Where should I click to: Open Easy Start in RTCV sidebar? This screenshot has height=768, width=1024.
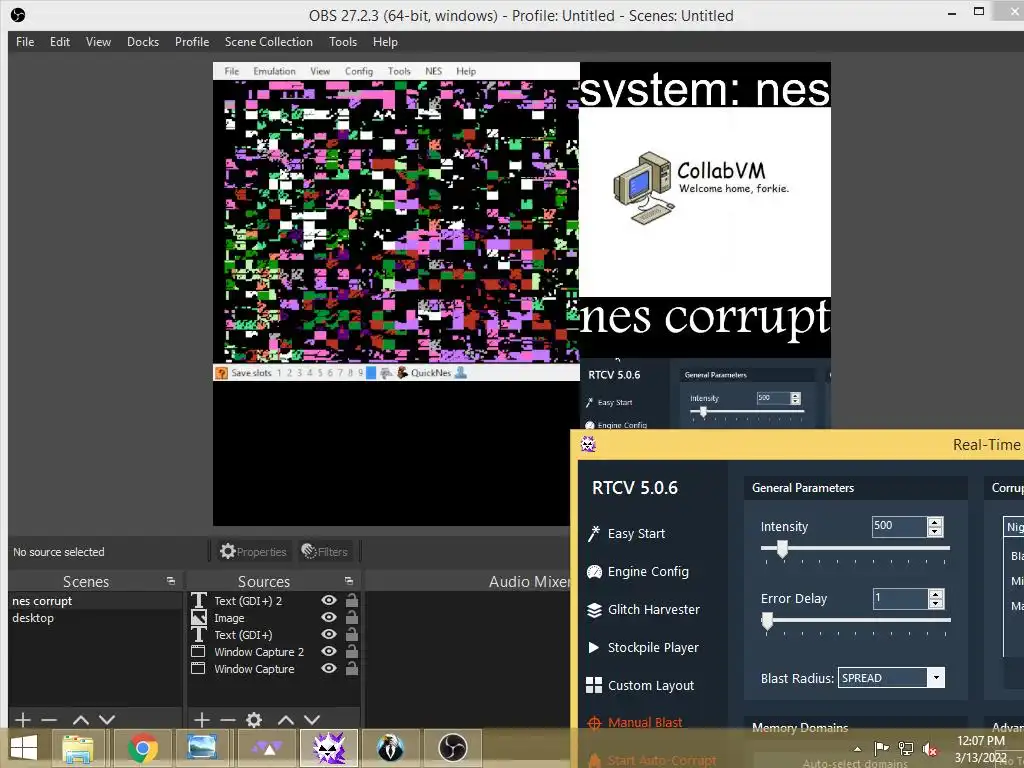[x=626, y=534]
